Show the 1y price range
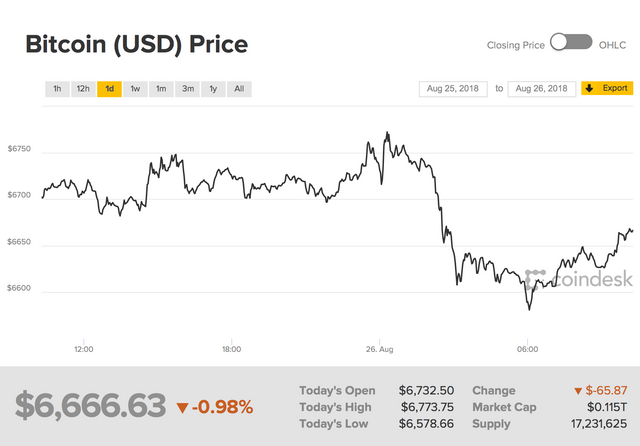The width and height of the screenshot is (640, 446). (x=213, y=89)
